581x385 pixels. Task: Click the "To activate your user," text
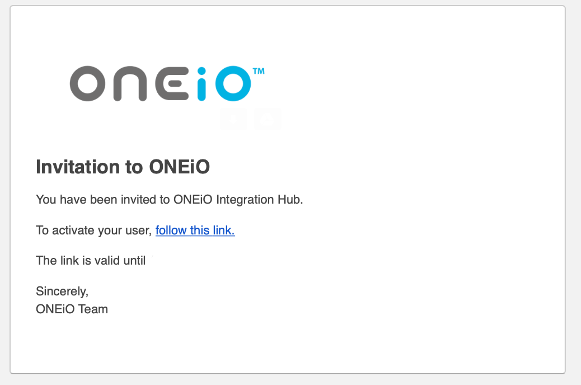pos(94,230)
